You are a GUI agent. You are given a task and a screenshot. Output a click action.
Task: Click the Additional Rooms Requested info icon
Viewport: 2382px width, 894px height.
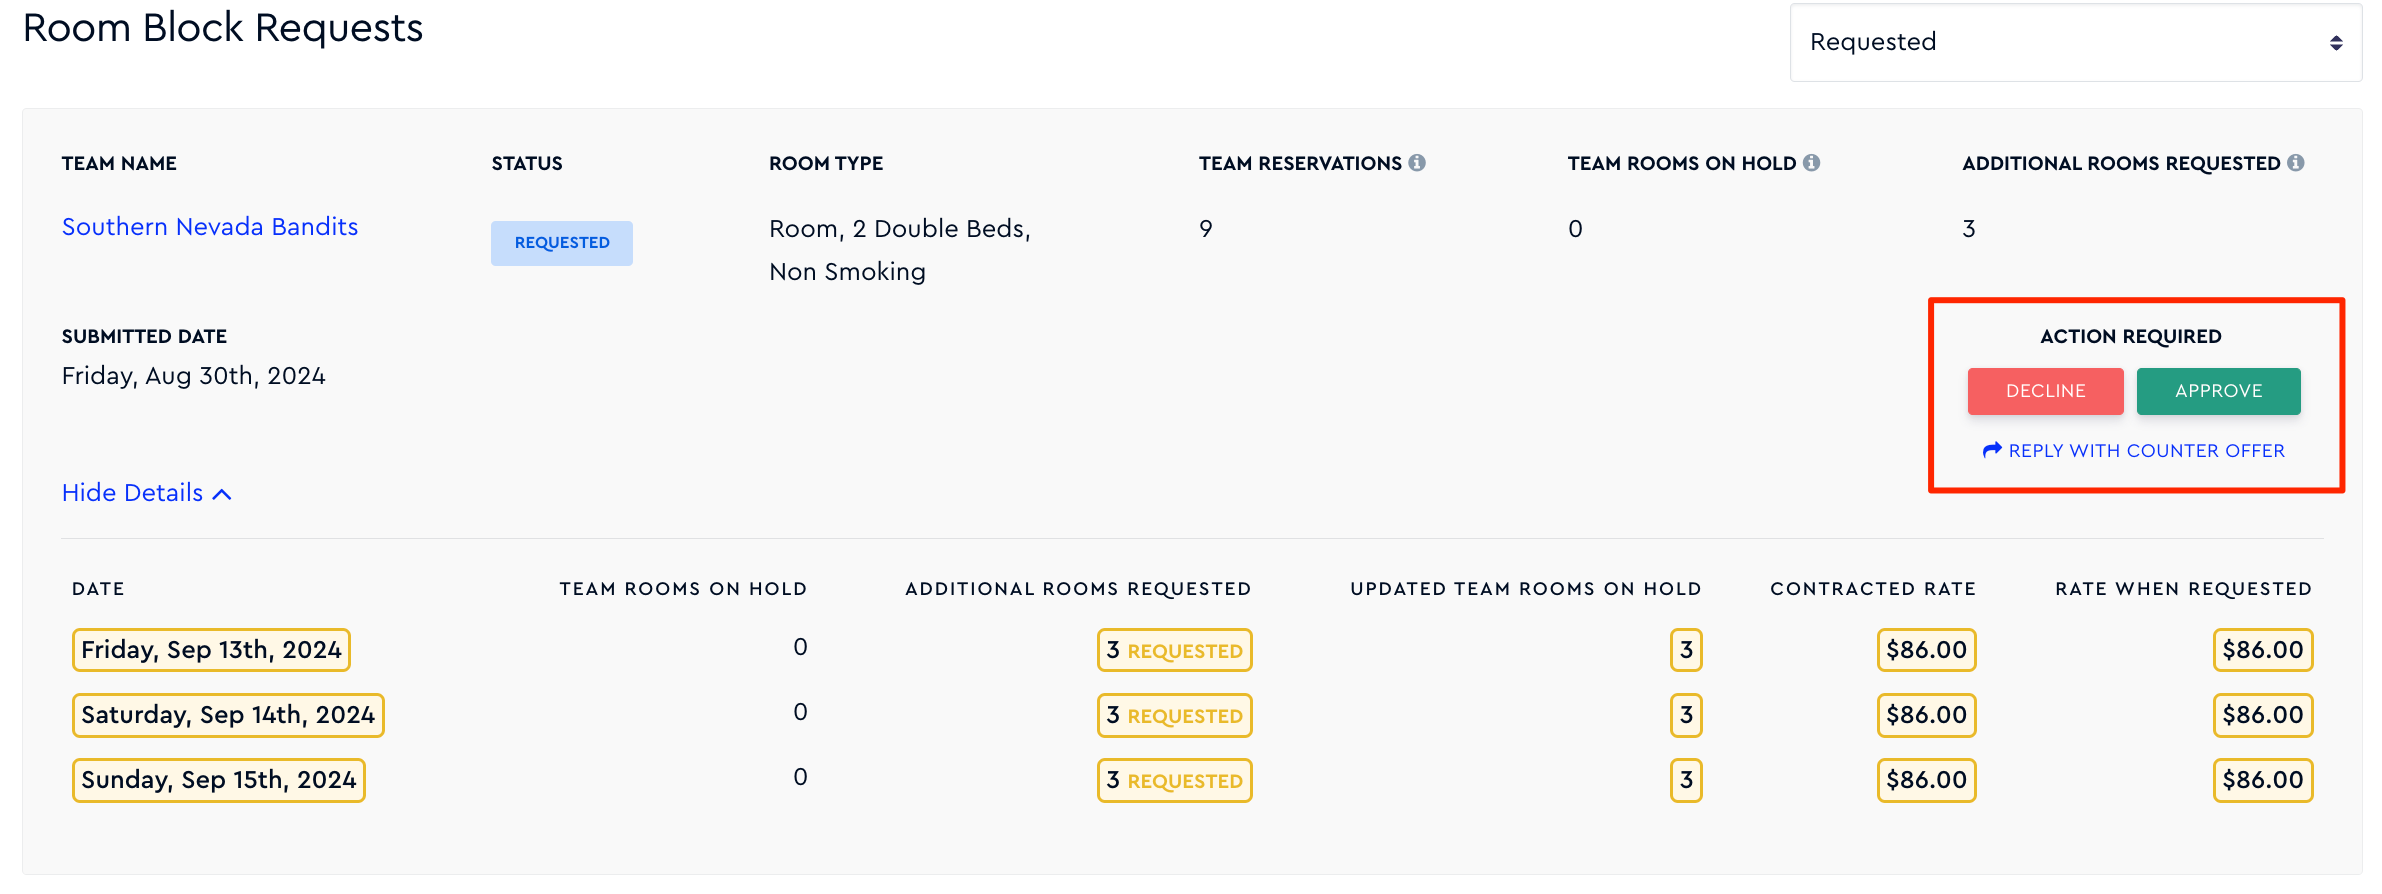(2296, 162)
